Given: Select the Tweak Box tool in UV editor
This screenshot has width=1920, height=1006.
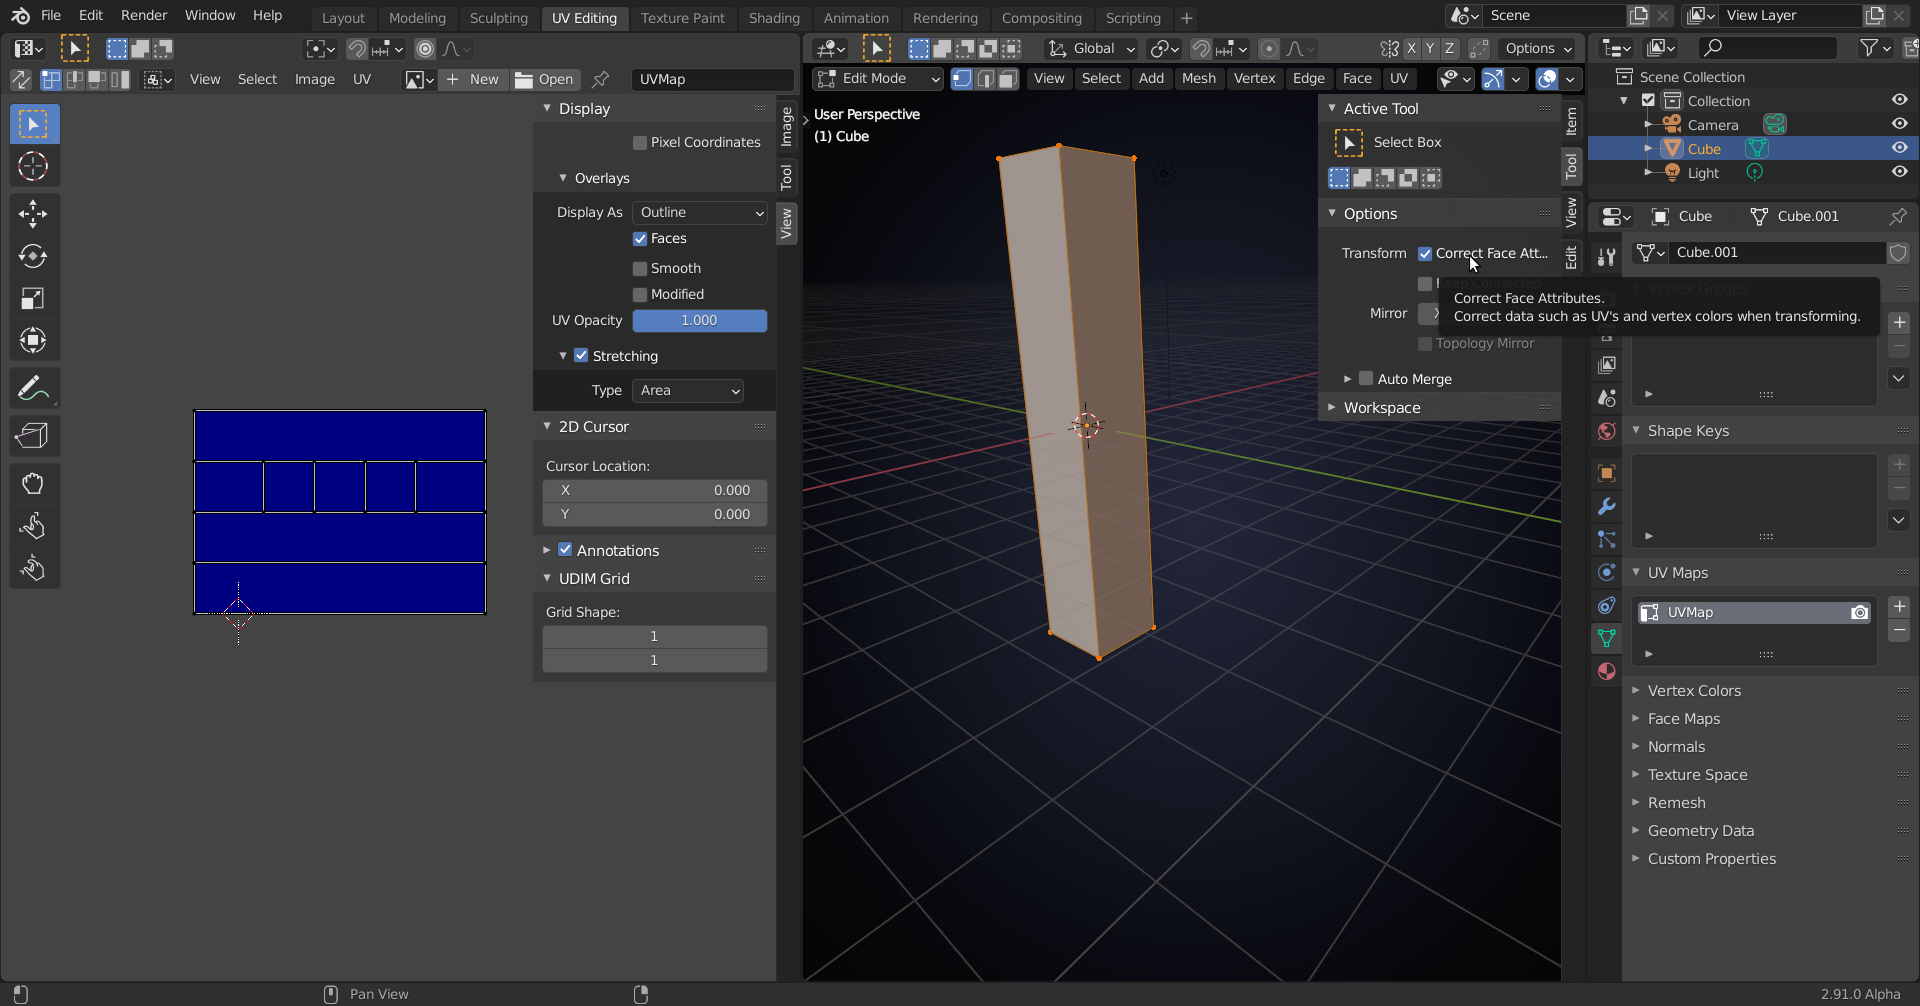Looking at the screenshot, I should coord(33,124).
